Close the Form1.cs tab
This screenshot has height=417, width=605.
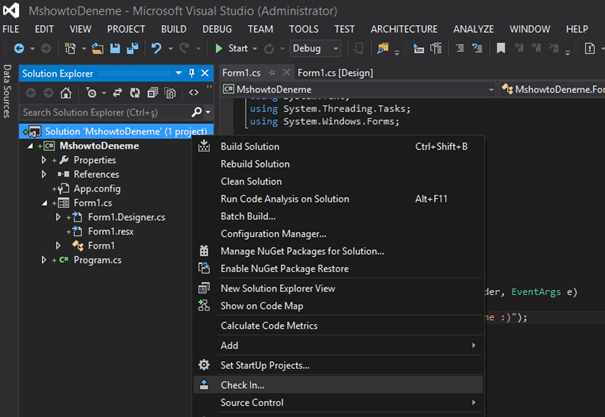286,73
